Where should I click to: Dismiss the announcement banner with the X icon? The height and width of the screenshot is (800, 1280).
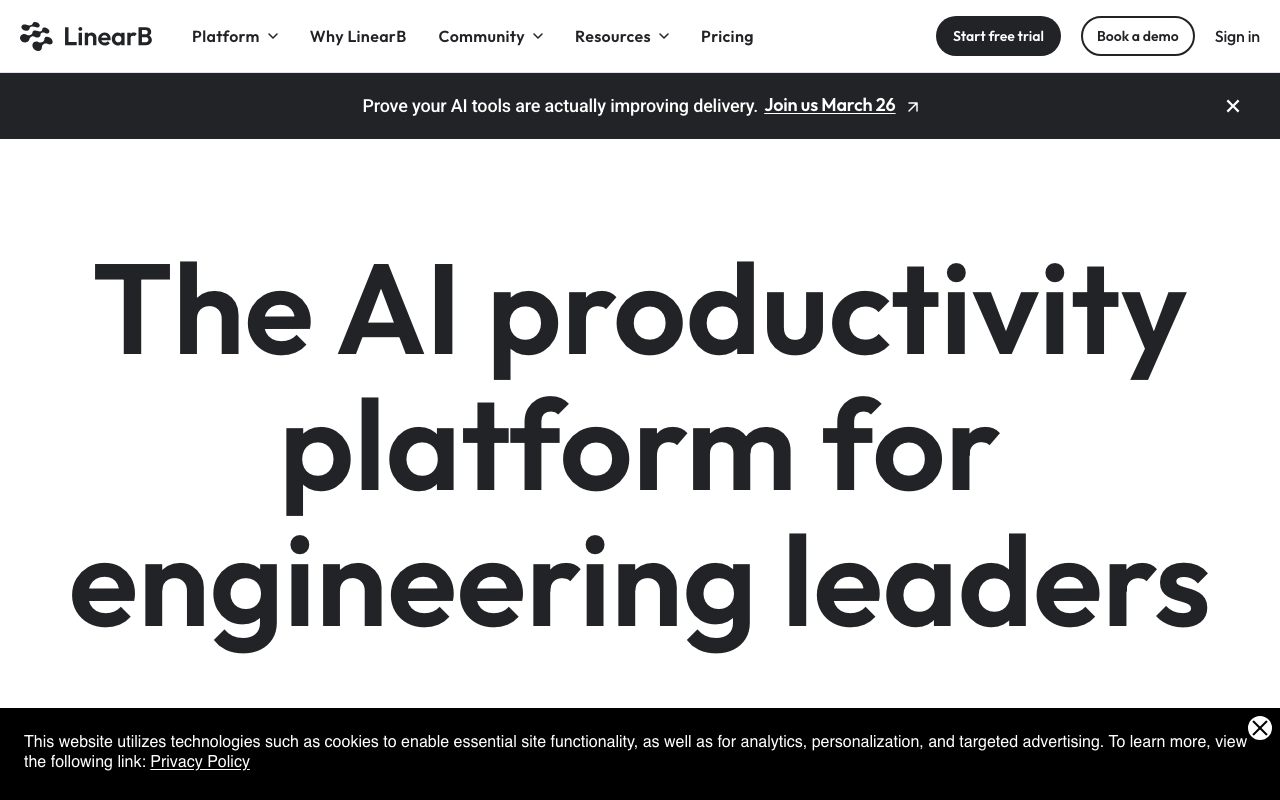1232,106
